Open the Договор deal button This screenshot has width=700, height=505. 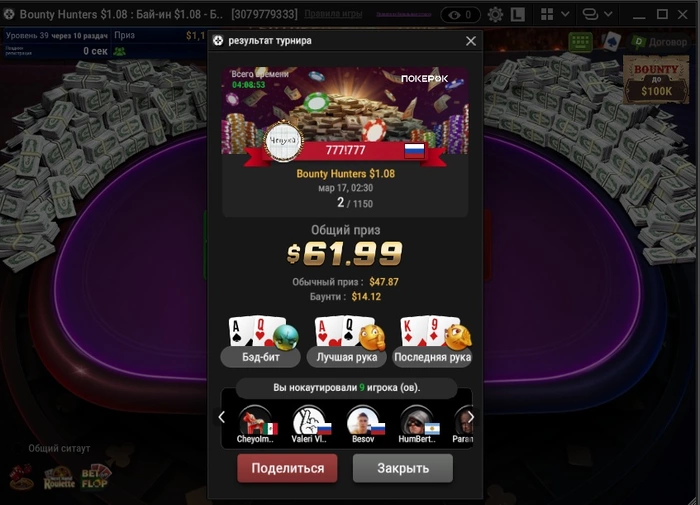660,42
